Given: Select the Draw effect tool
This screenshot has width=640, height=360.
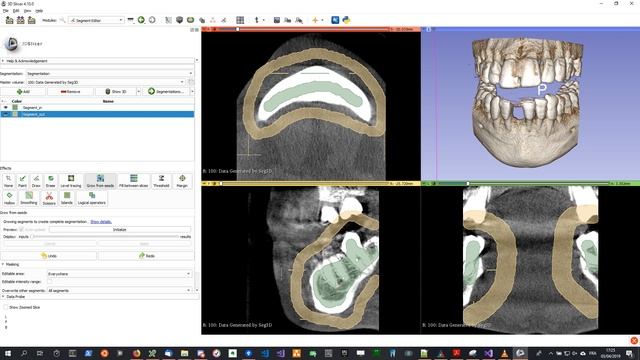Looking at the screenshot, I should (36, 181).
